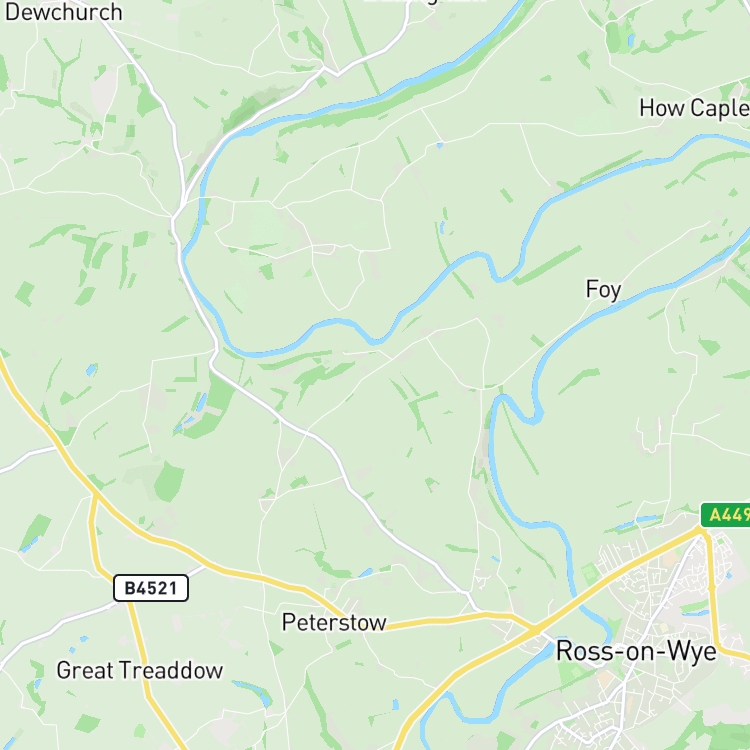Click the white road fork at the top center

point(337,74)
